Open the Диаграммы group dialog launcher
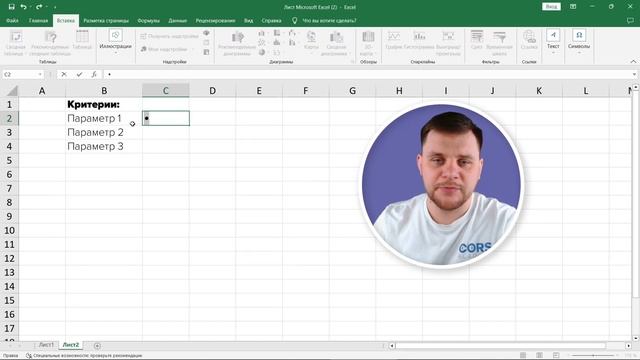The image size is (640, 360). click(x=353, y=62)
